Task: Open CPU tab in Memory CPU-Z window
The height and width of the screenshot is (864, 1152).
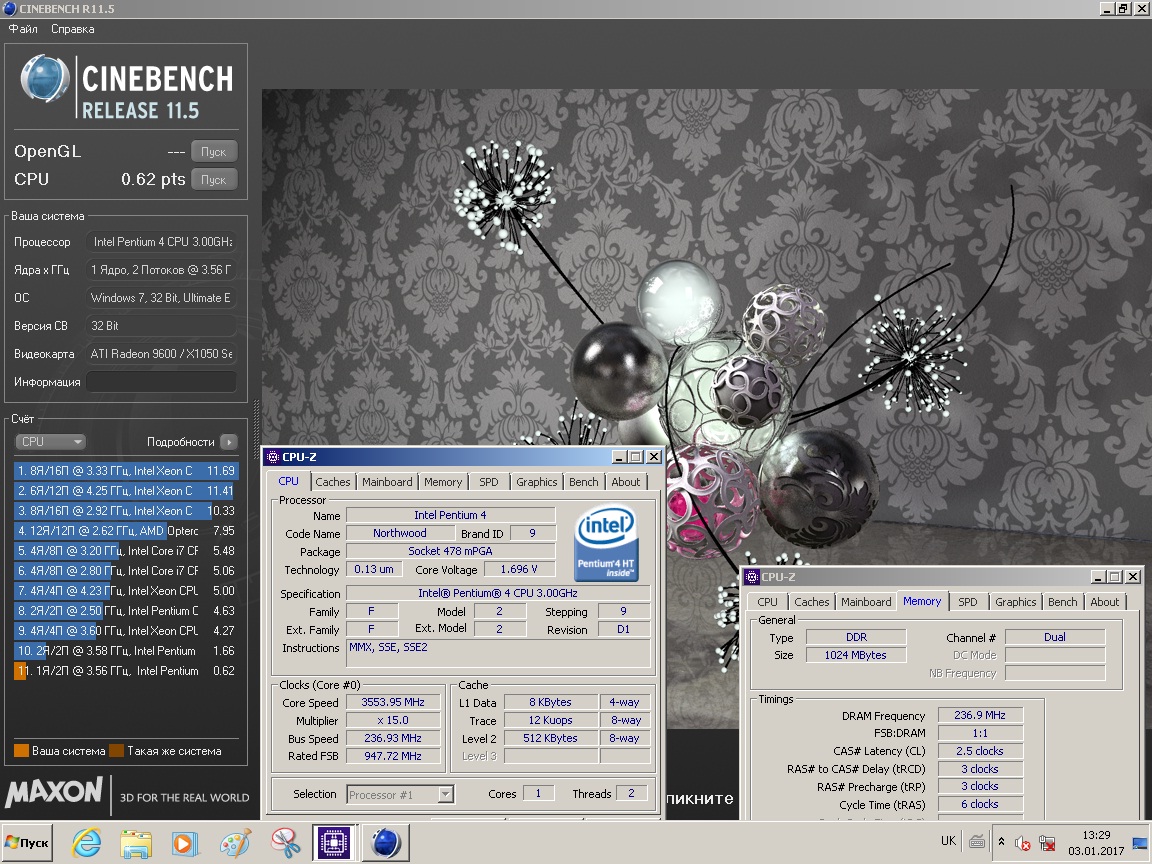Action: [767, 602]
